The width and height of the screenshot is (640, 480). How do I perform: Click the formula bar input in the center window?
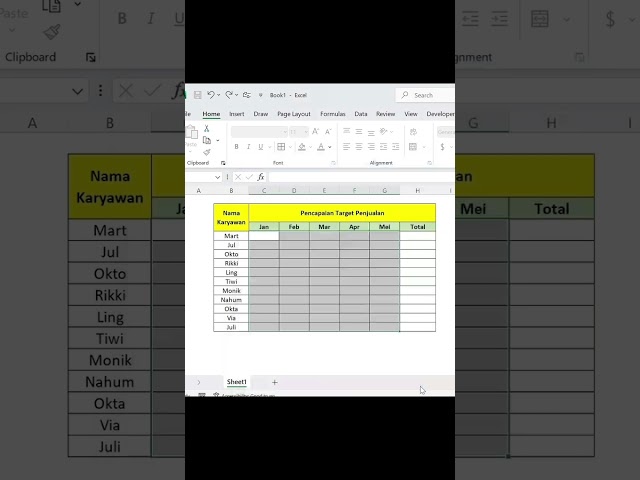pos(362,177)
